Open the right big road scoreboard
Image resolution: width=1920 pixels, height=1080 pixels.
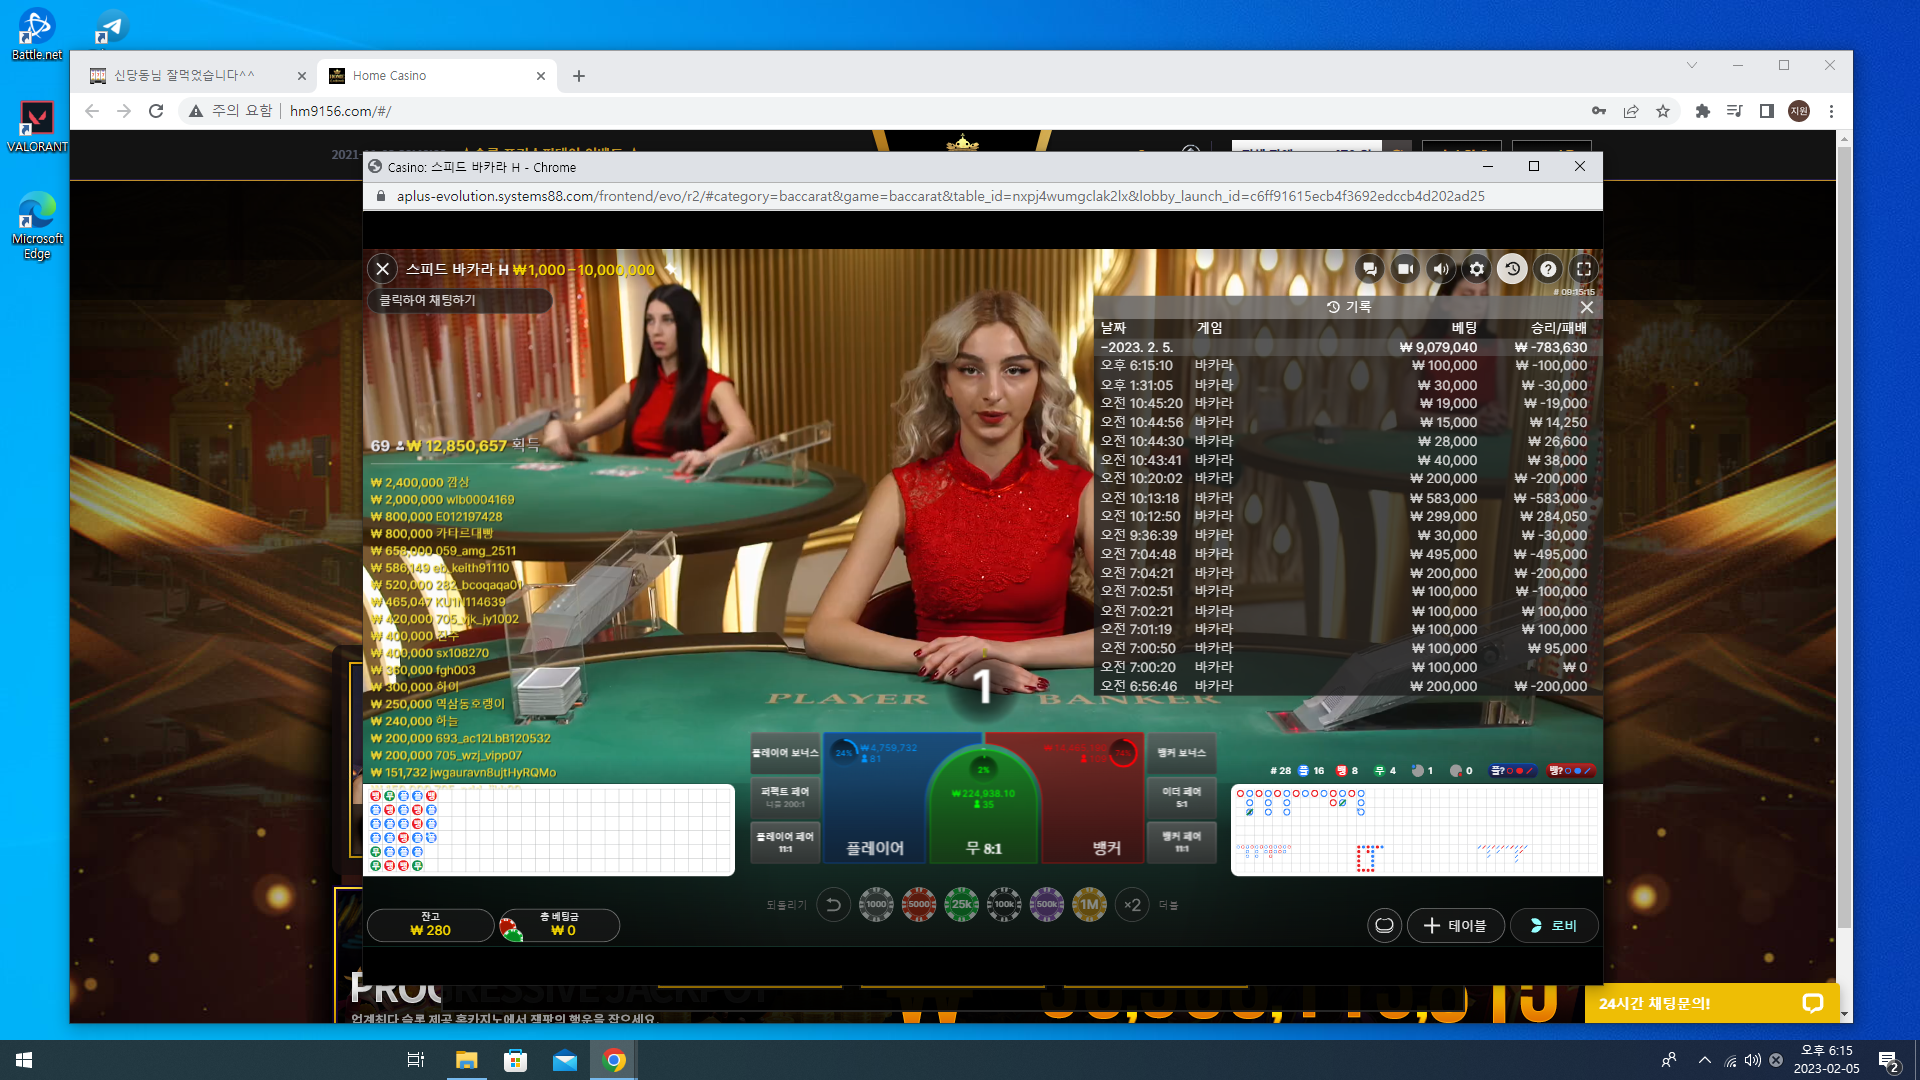pos(1416,830)
